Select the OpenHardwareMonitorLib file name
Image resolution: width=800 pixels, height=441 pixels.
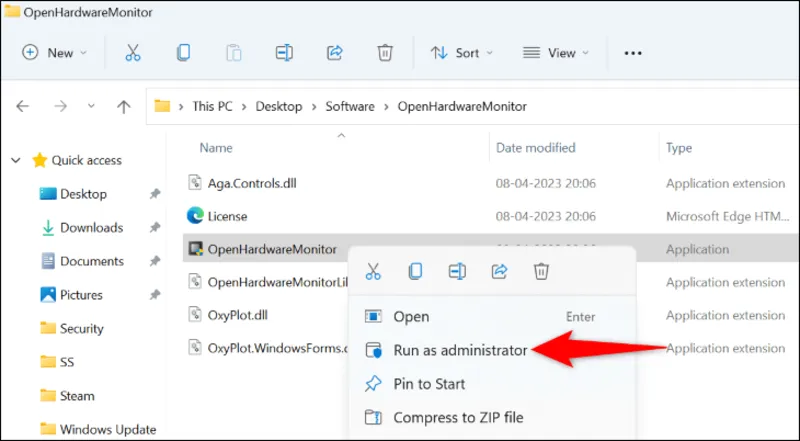coord(278,282)
